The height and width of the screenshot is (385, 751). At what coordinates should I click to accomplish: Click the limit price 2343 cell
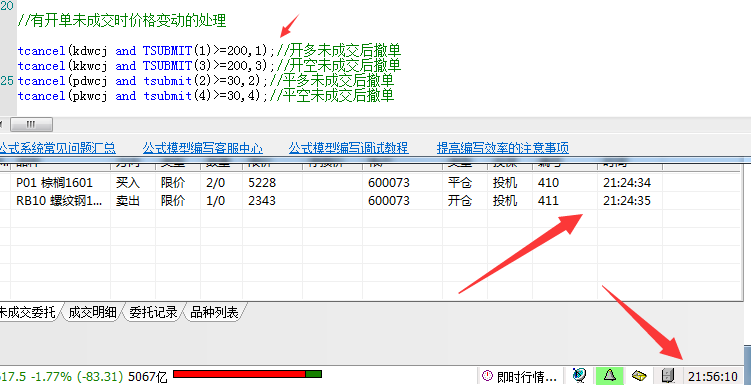(273, 200)
